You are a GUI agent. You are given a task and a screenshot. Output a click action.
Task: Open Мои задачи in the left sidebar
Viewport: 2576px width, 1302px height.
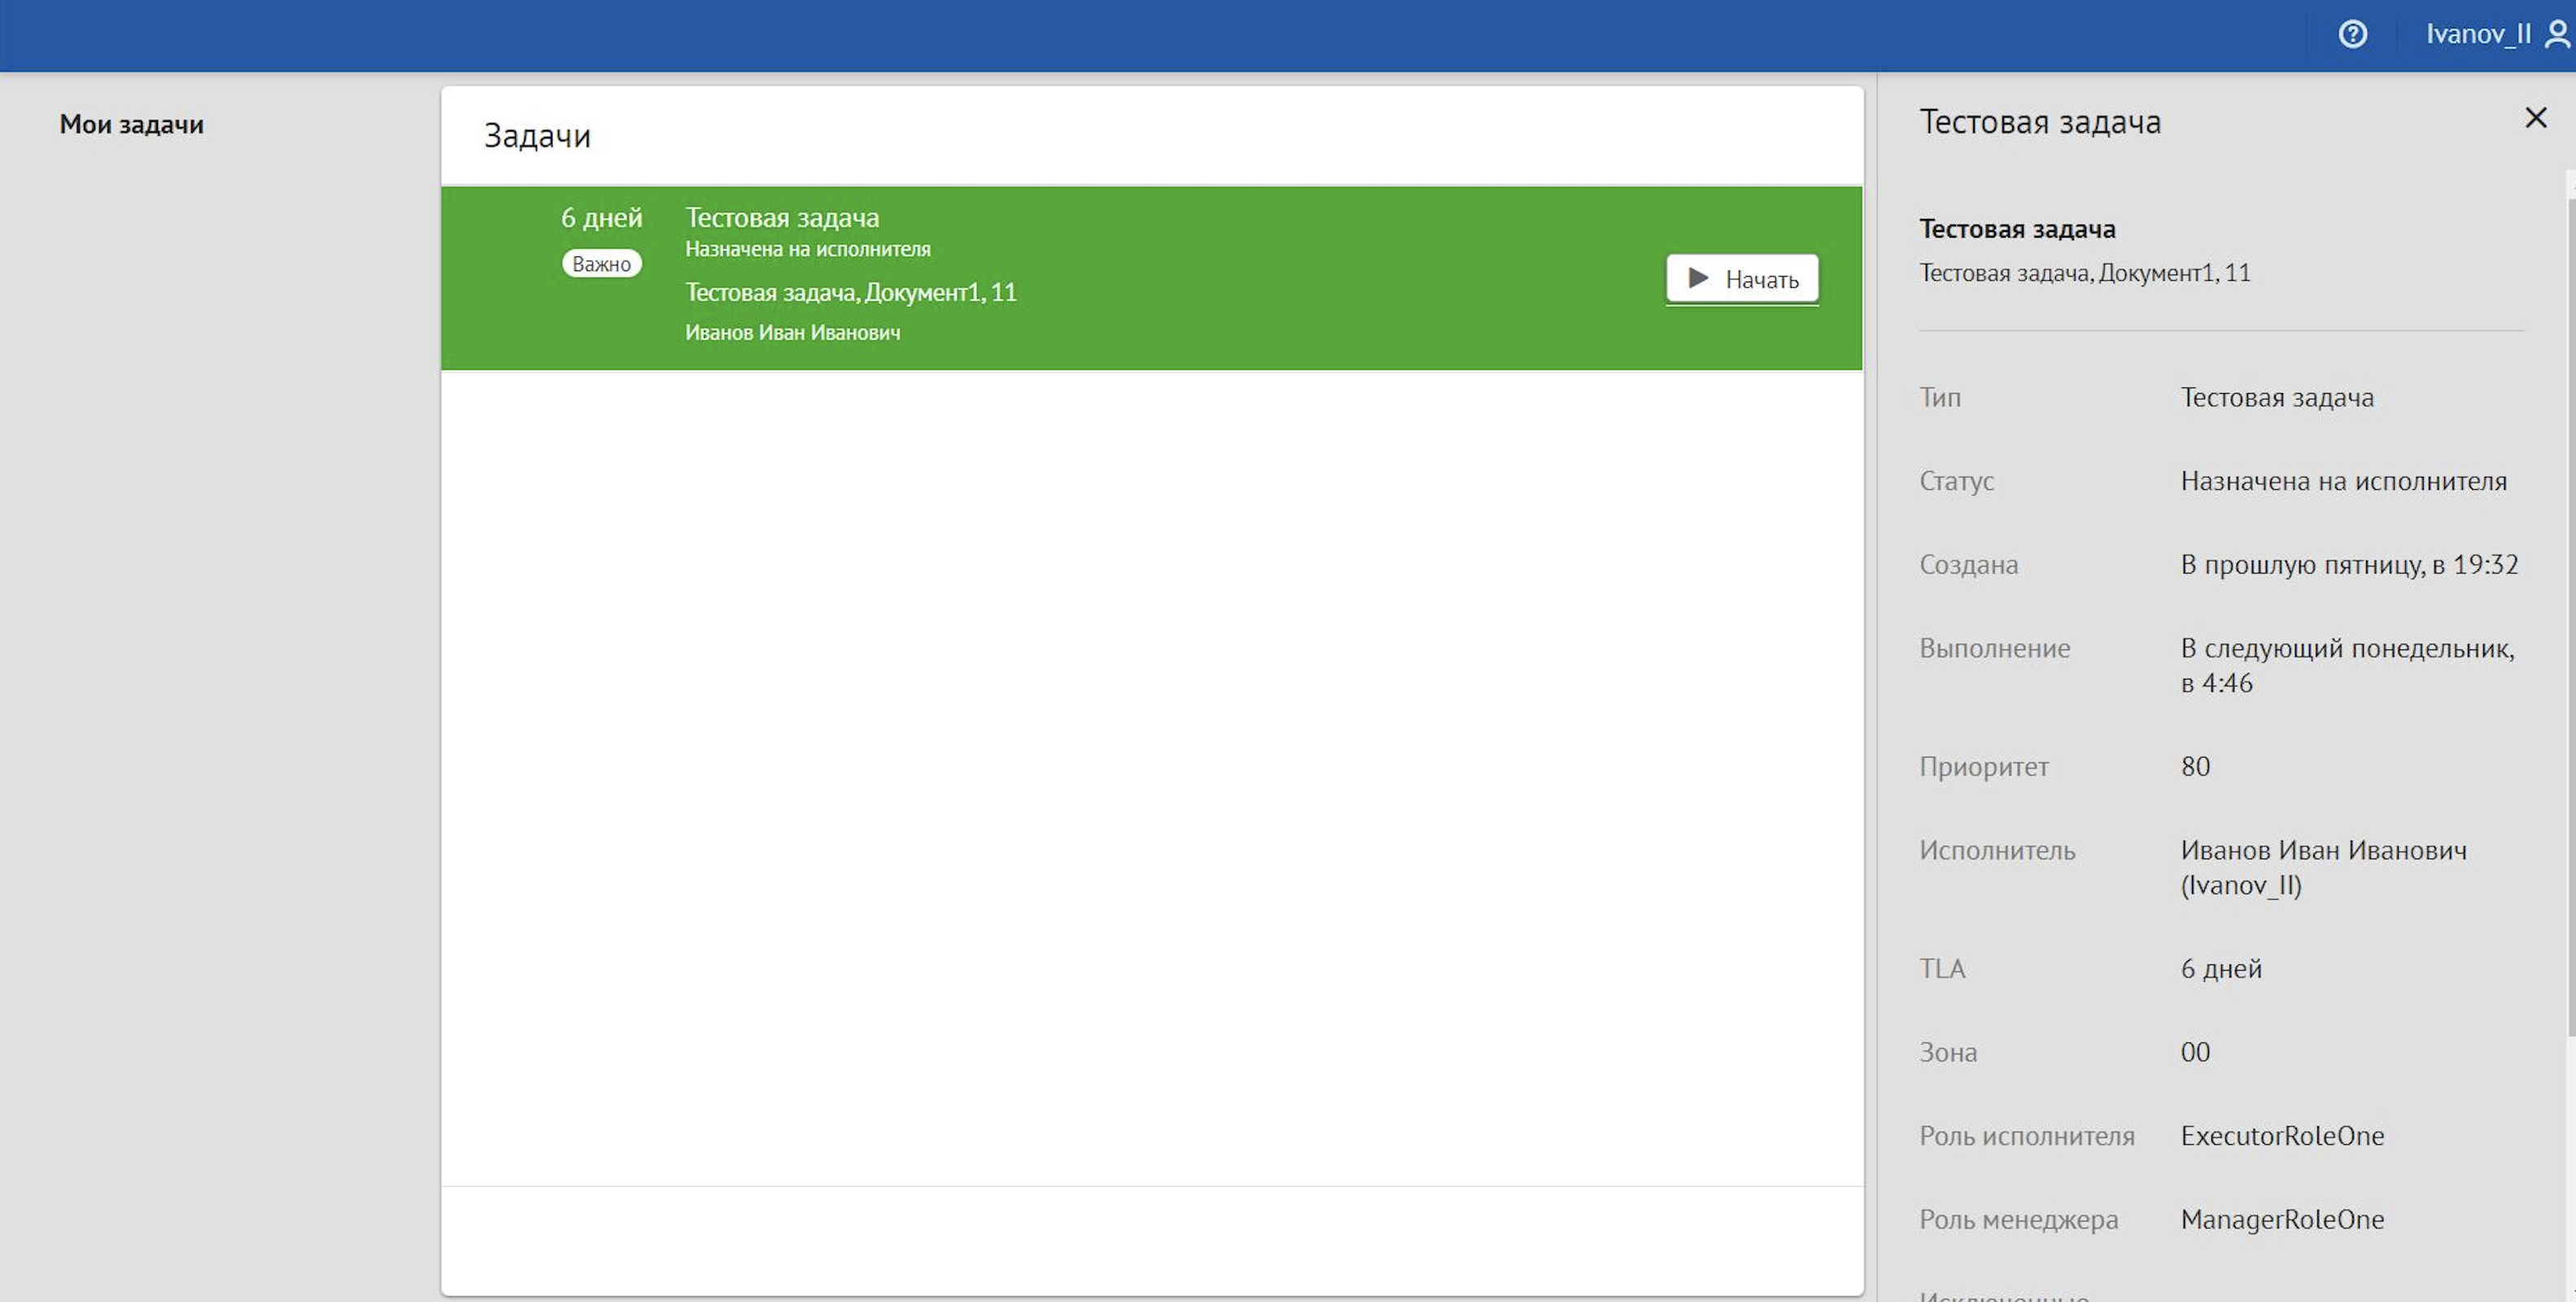[x=131, y=124]
